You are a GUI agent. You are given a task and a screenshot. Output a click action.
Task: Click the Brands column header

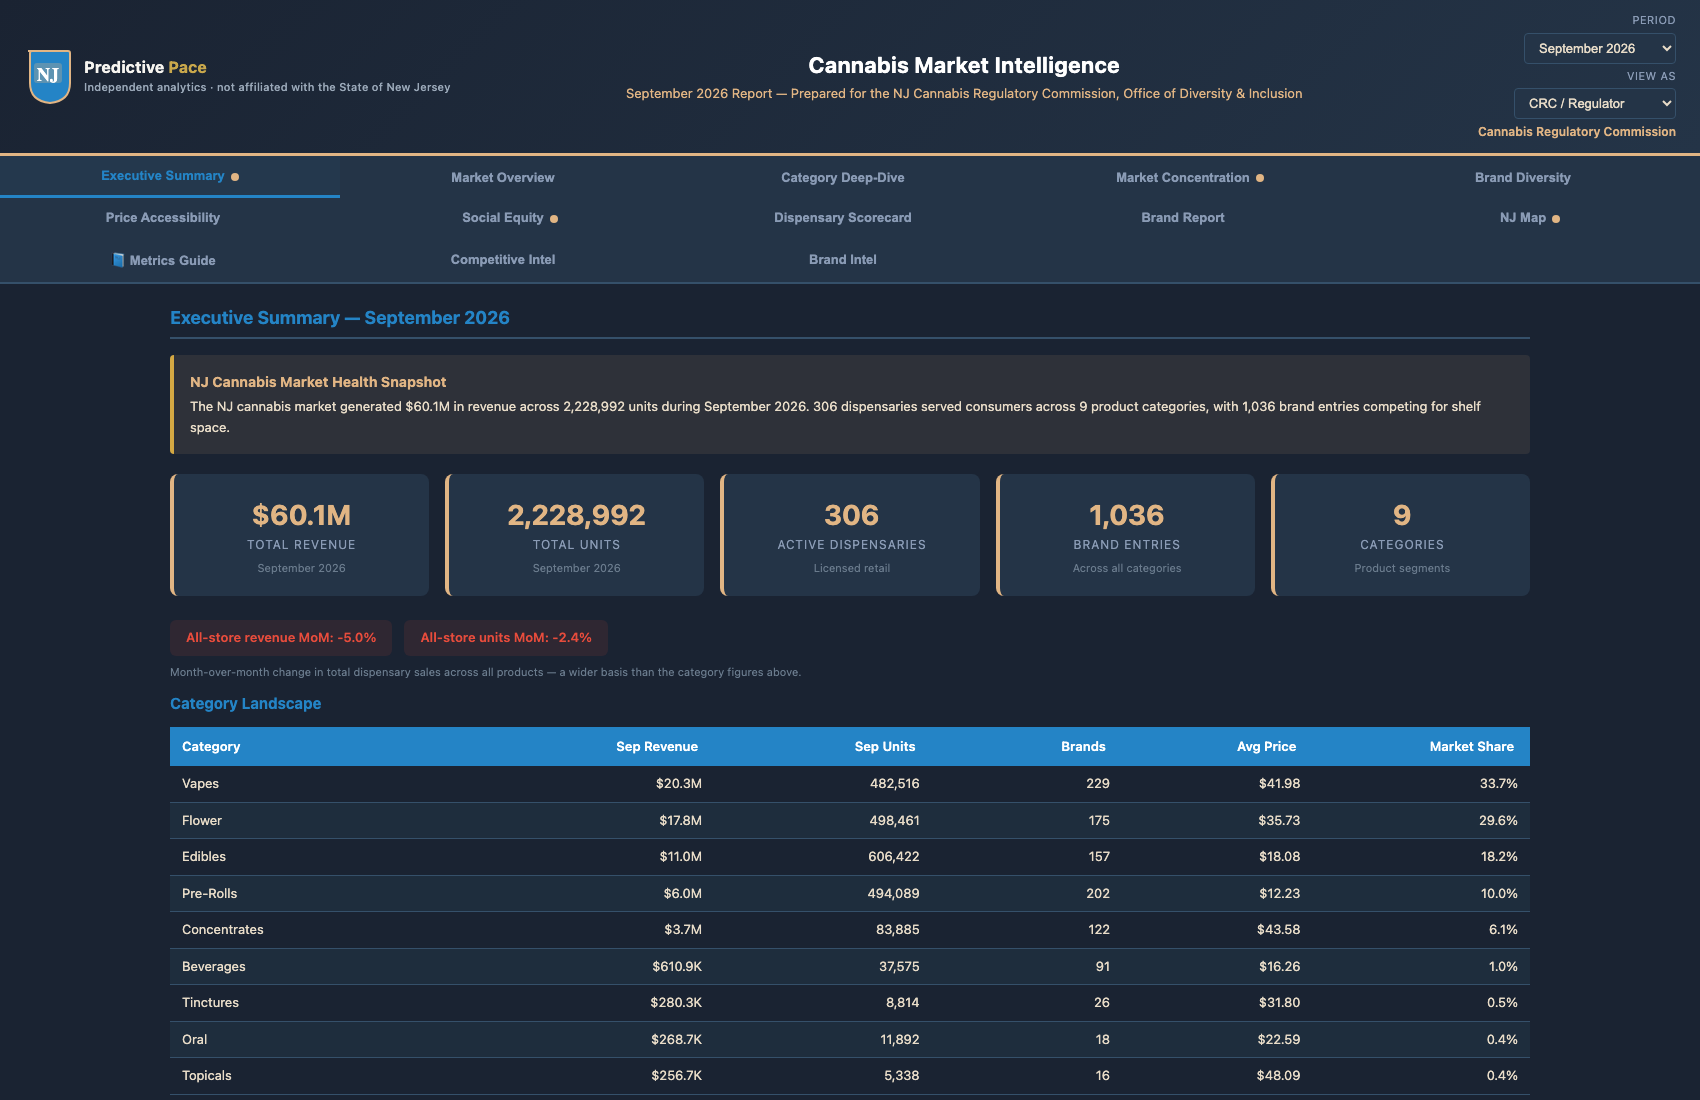[1083, 746]
